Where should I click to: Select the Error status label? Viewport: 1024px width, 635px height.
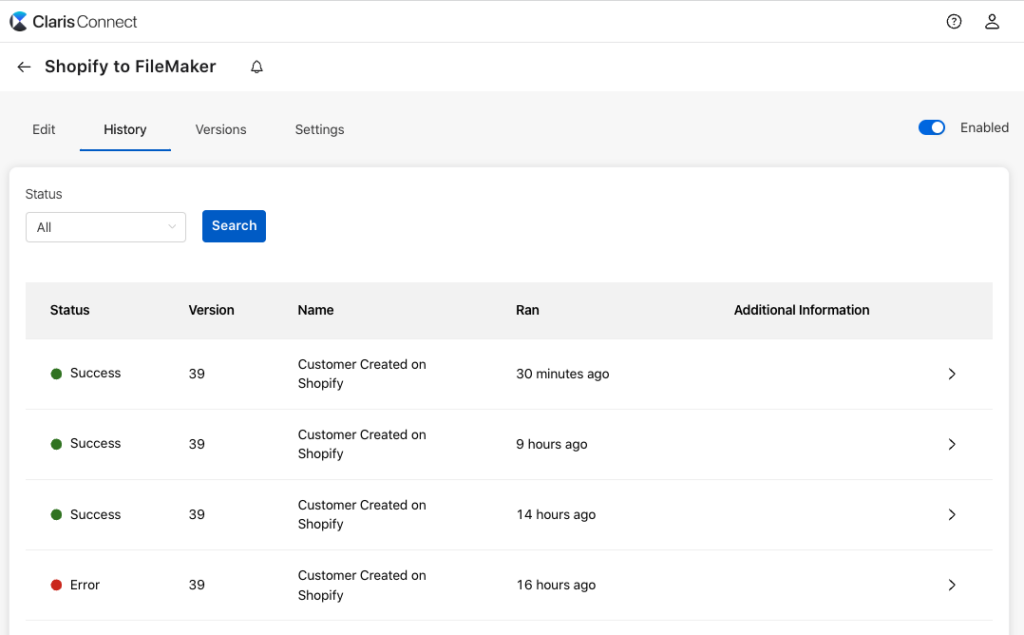tap(85, 585)
